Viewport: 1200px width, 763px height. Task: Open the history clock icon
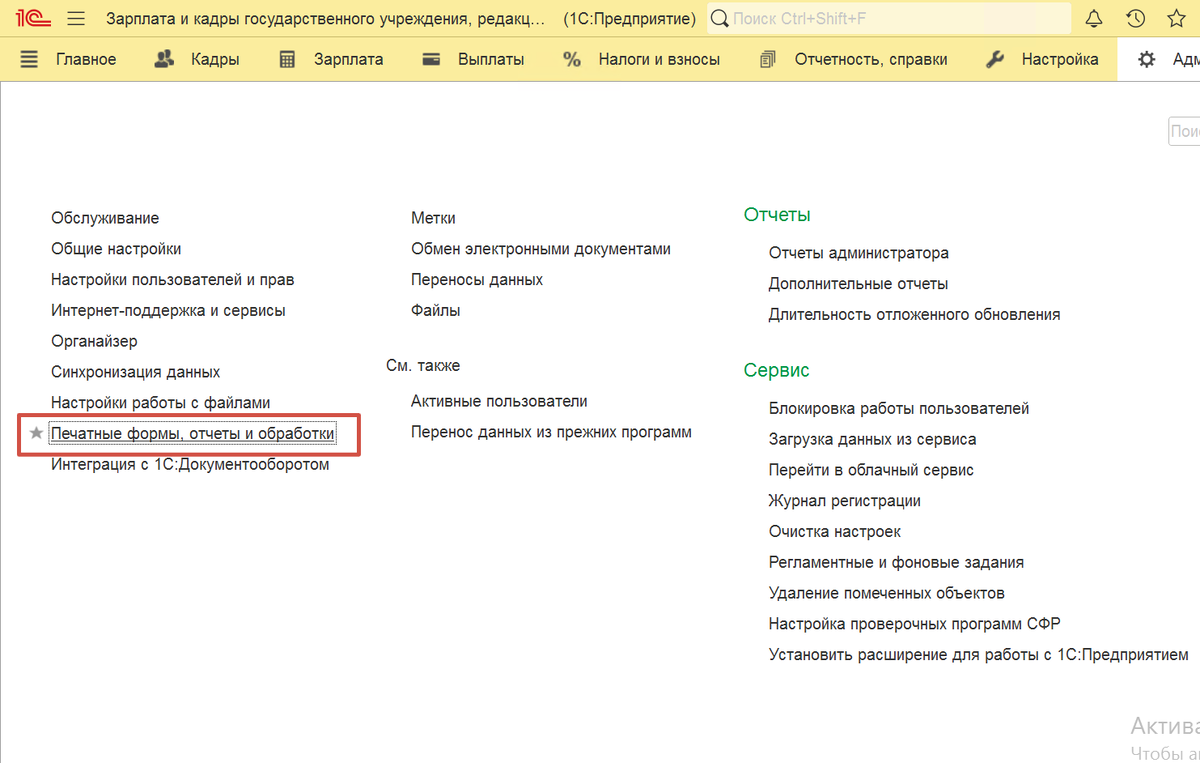tap(1135, 18)
